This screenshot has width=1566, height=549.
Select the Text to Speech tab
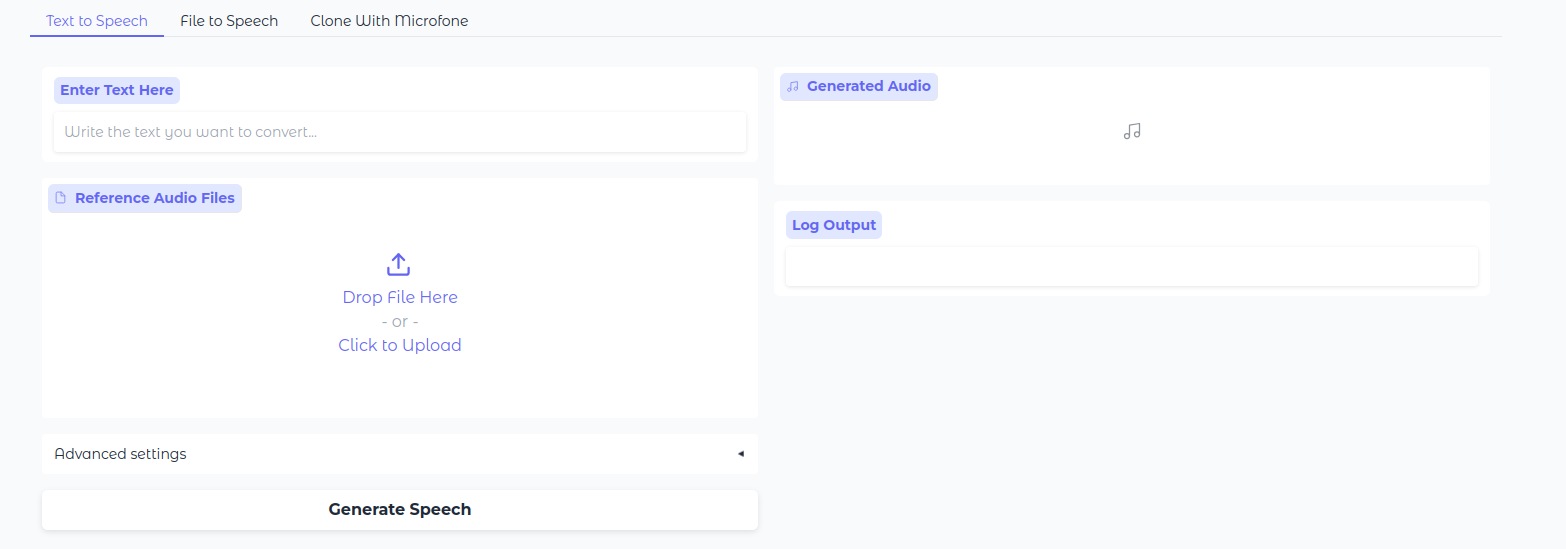pyautogui.click(x=97, y=20)
